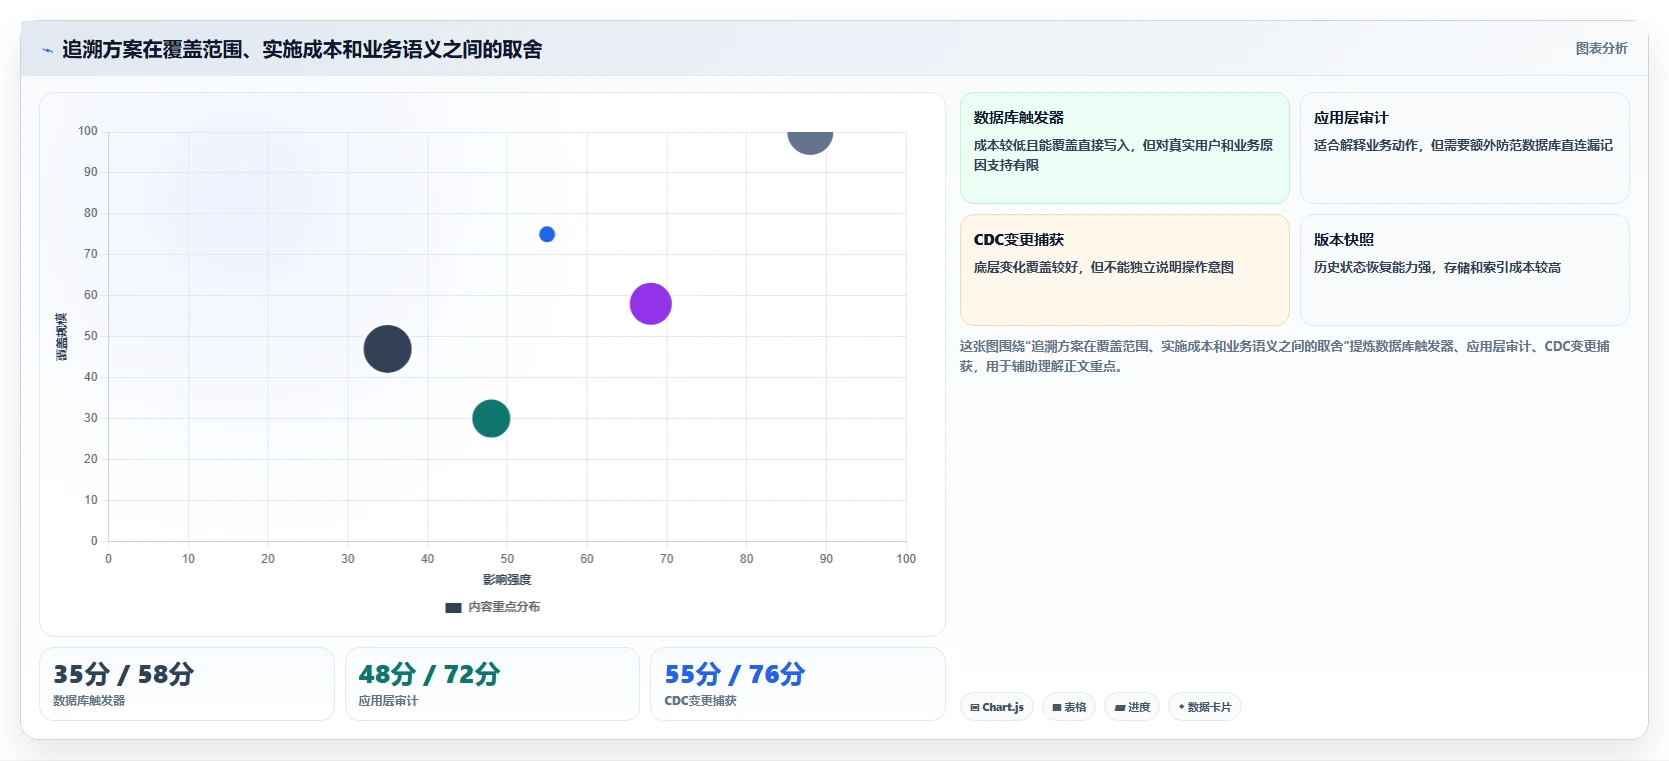Click the legend color box for 内容重点分布
This screenshot has height=761, width=1669.
pos(453,607)
